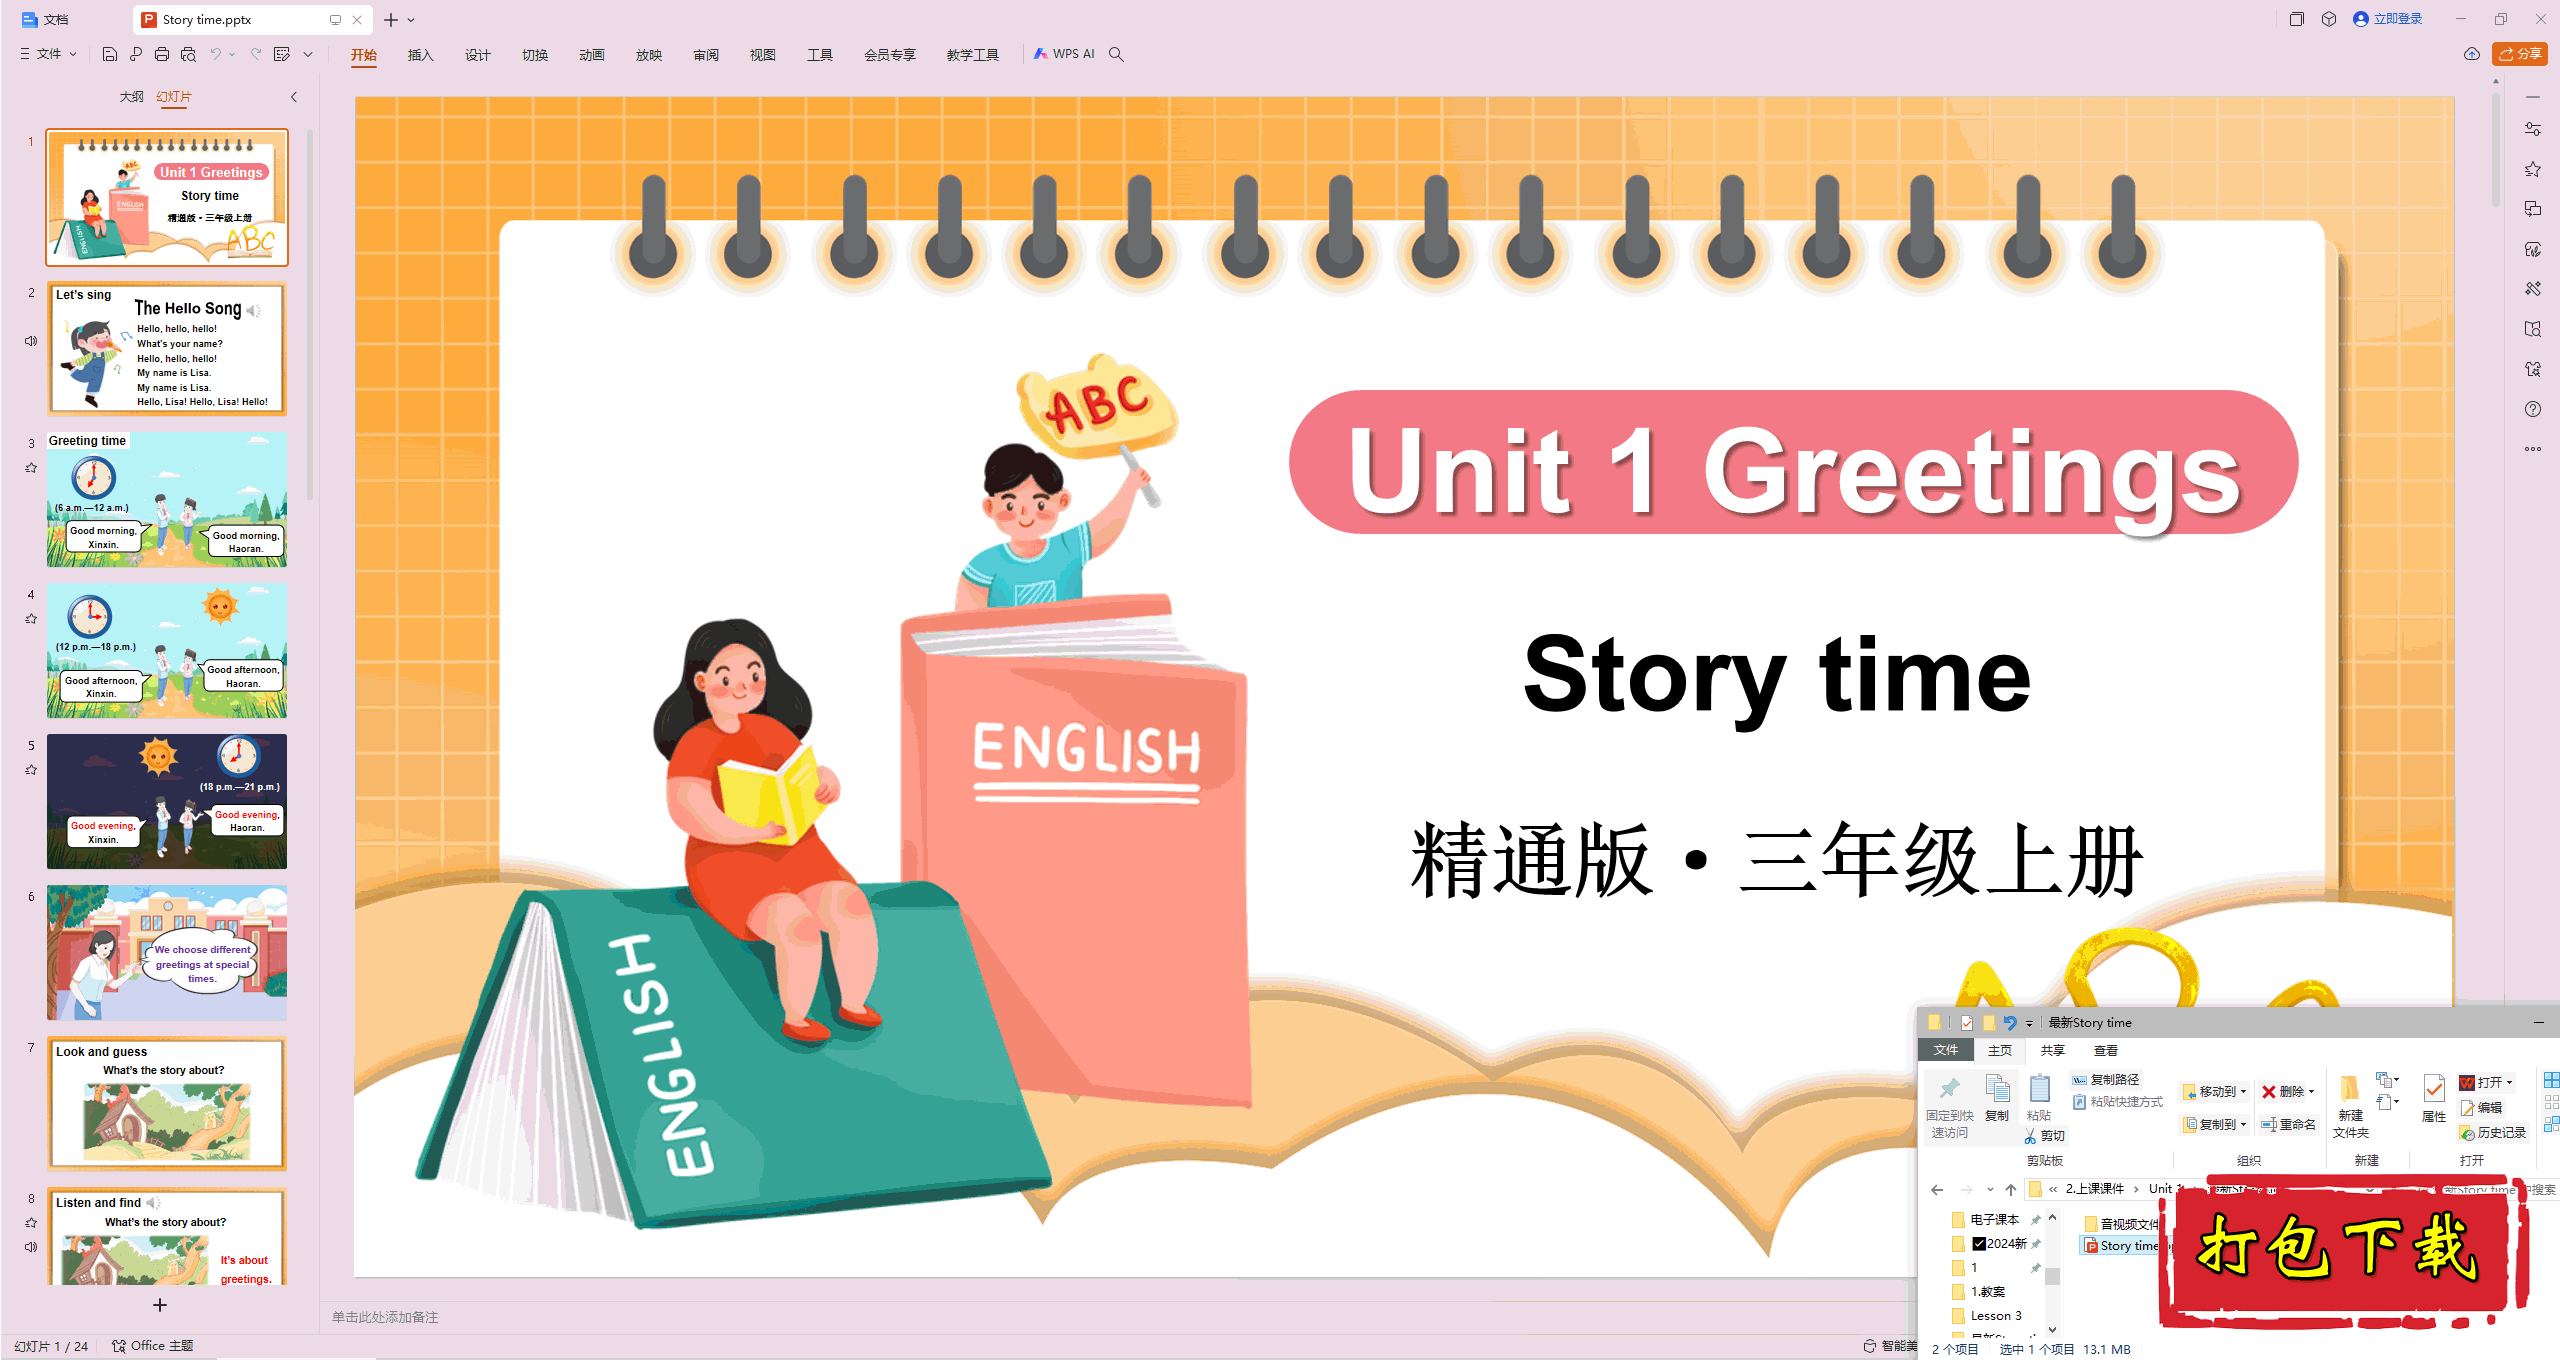This screenshot has width=2560, height=1360.
Task: Open the 共享 tab in Explorer
Action: 2052,1051
